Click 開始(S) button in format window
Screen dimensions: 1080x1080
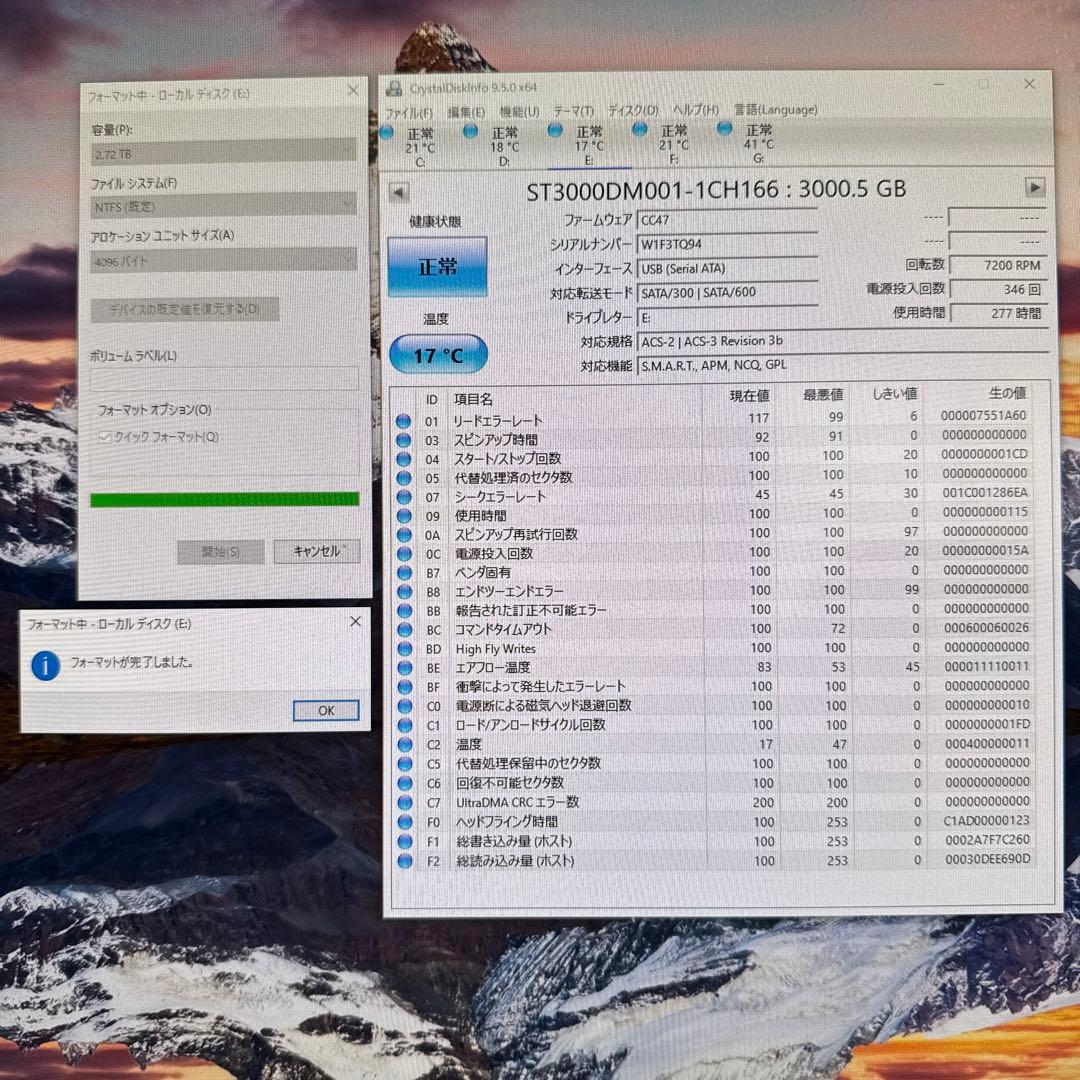click(x=221, y=552)
